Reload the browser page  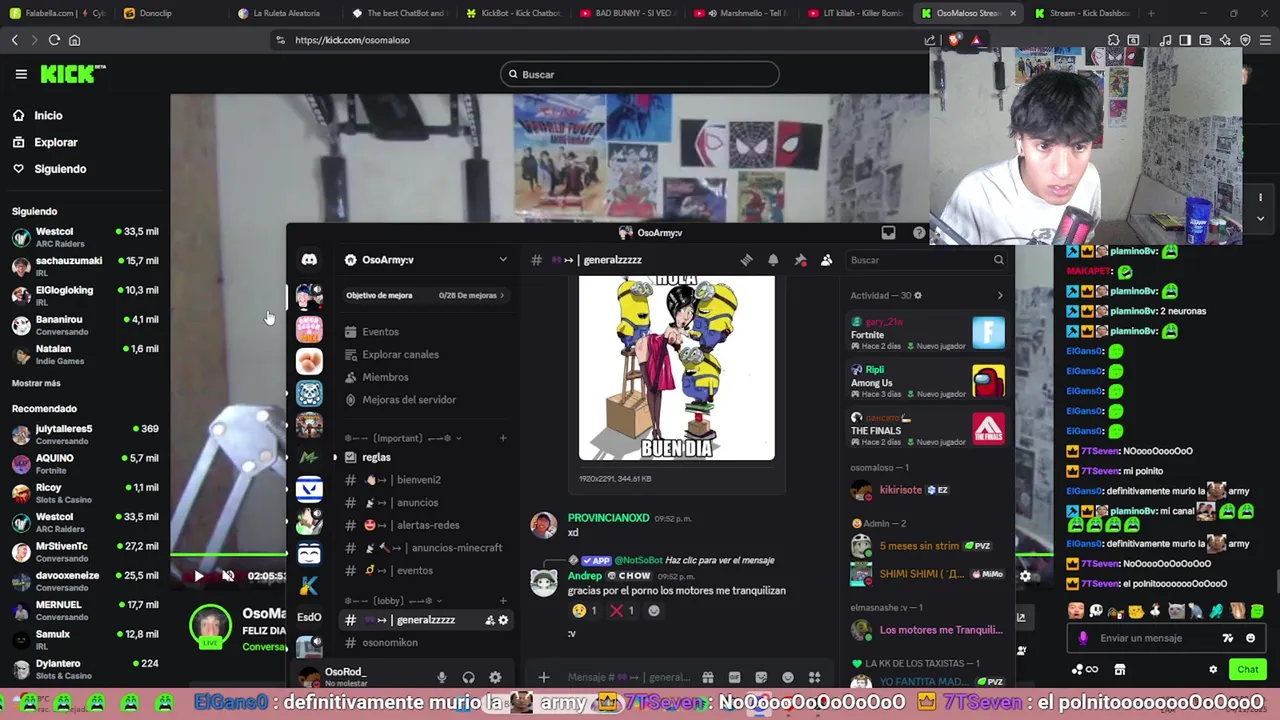pyautogui.click(x=54, y=40)
